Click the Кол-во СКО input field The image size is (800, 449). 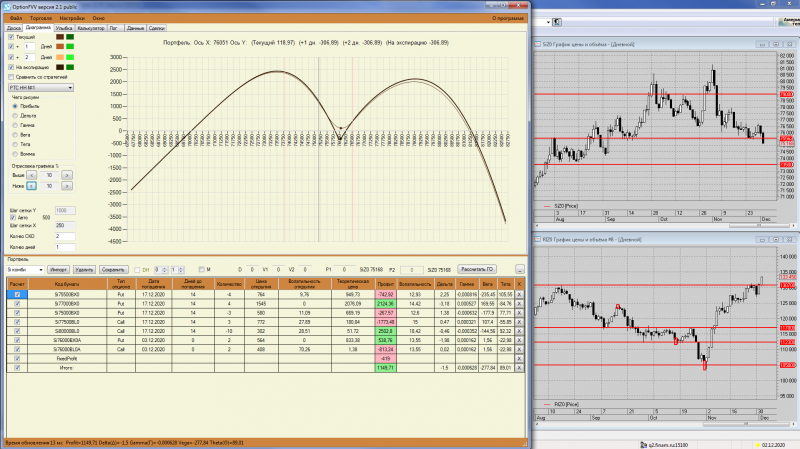(65, 236)
